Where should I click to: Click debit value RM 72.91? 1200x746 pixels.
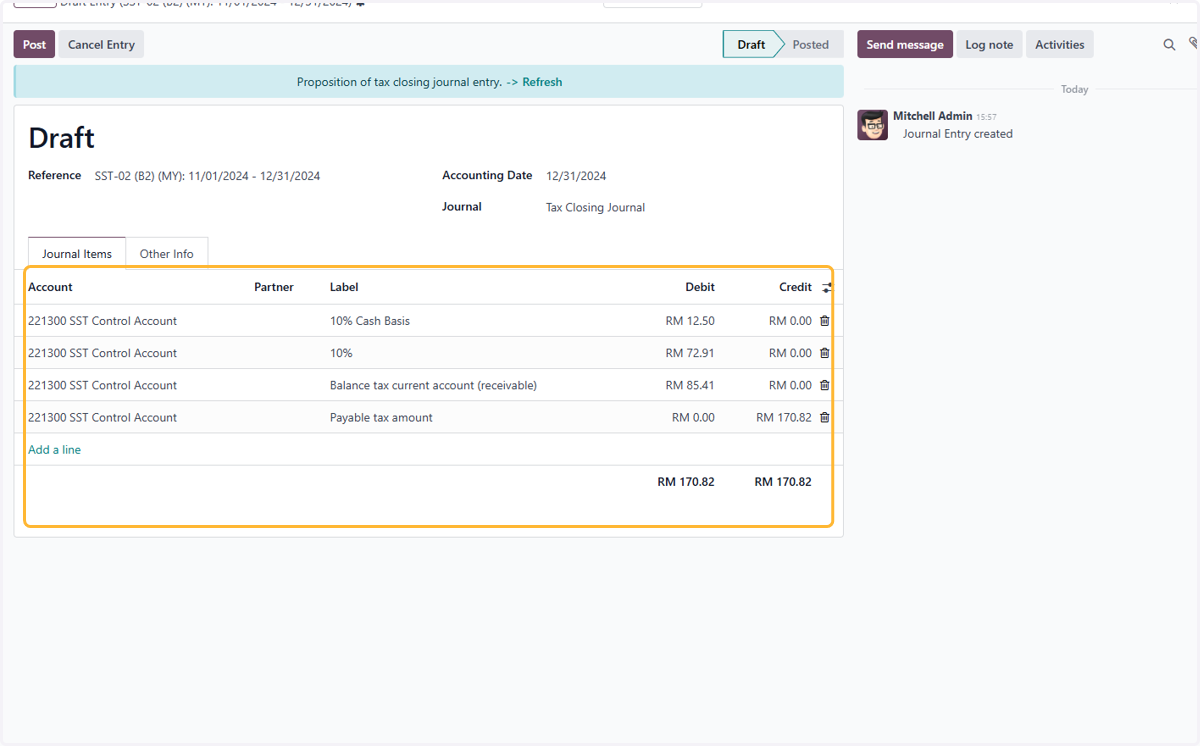click(690, 353)
